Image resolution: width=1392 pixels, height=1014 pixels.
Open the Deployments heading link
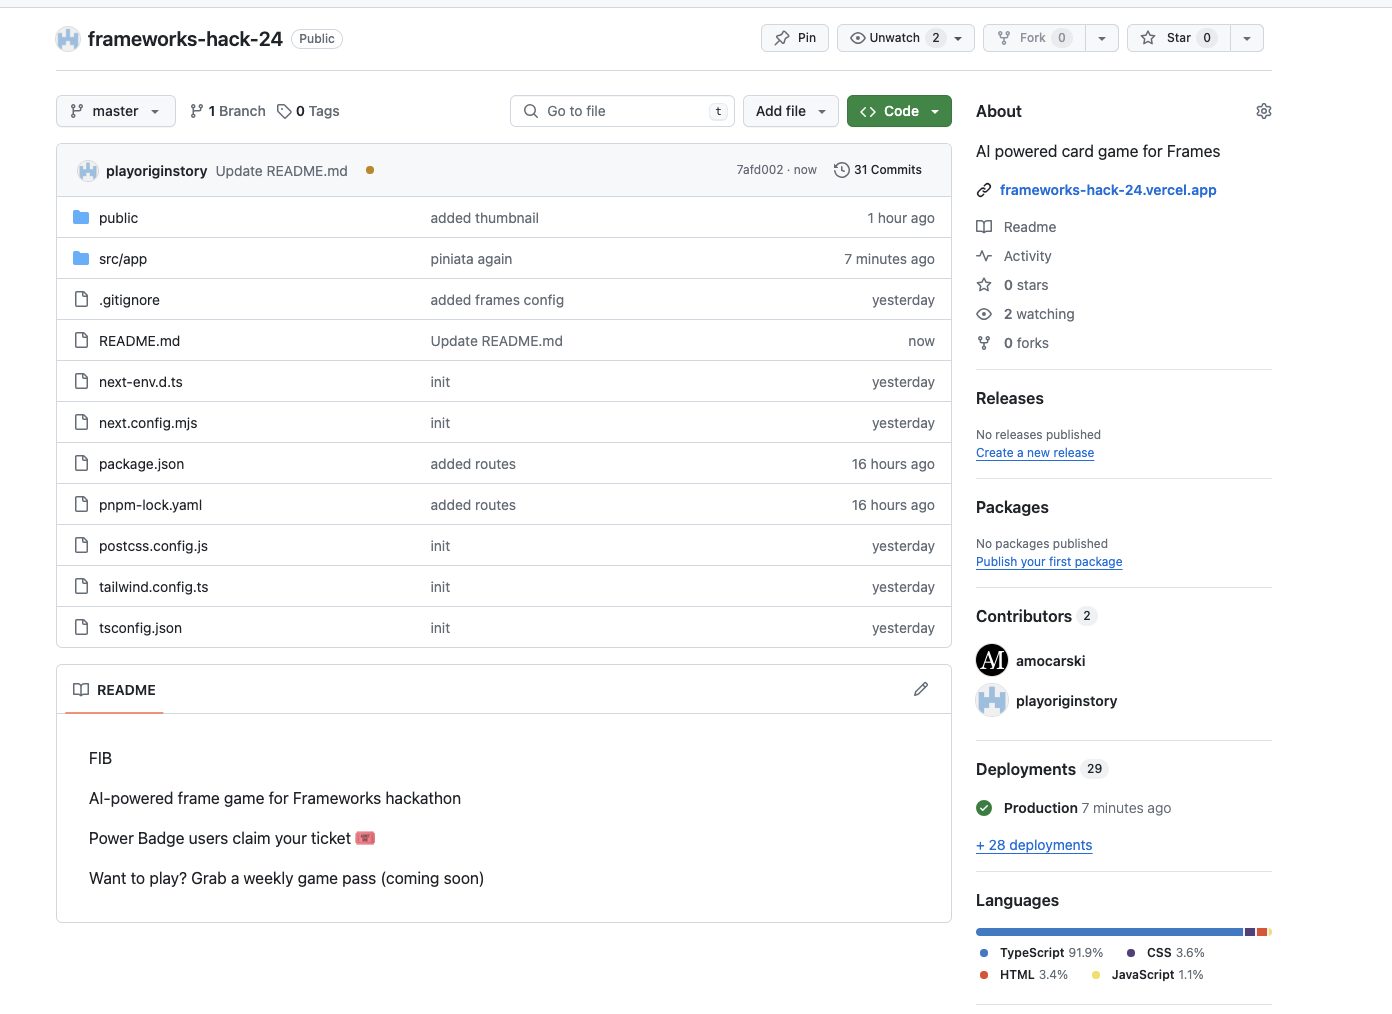(x=1041, y=769)
